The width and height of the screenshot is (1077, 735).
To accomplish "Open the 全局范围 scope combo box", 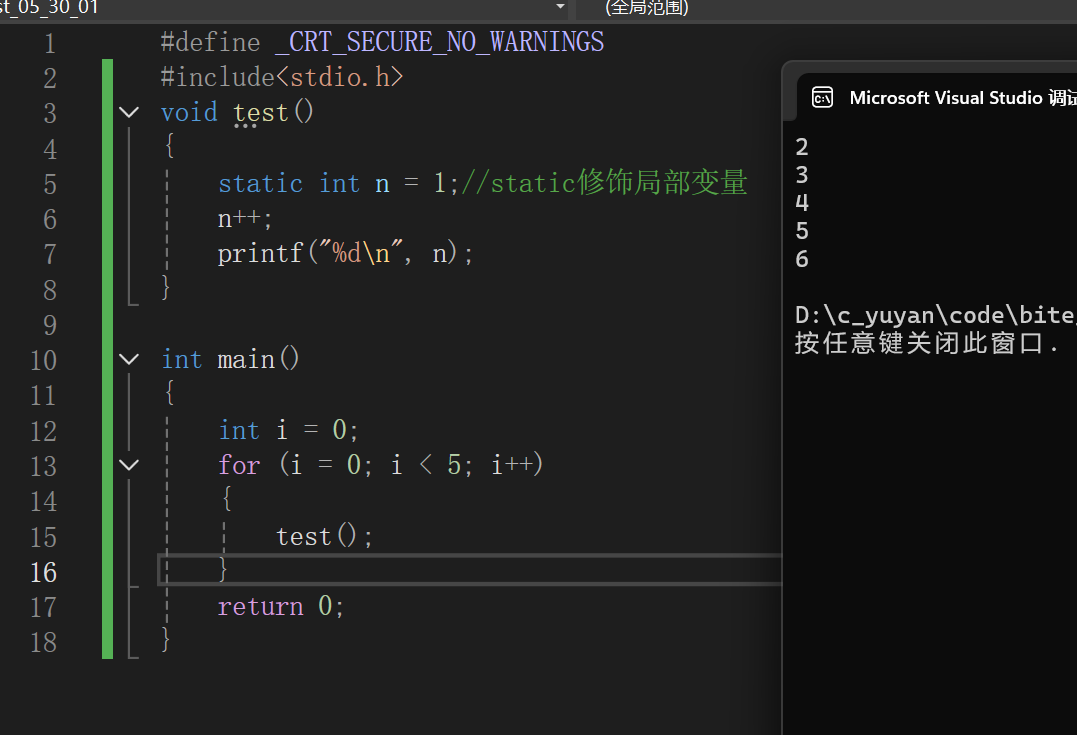I will coord(826,8).
